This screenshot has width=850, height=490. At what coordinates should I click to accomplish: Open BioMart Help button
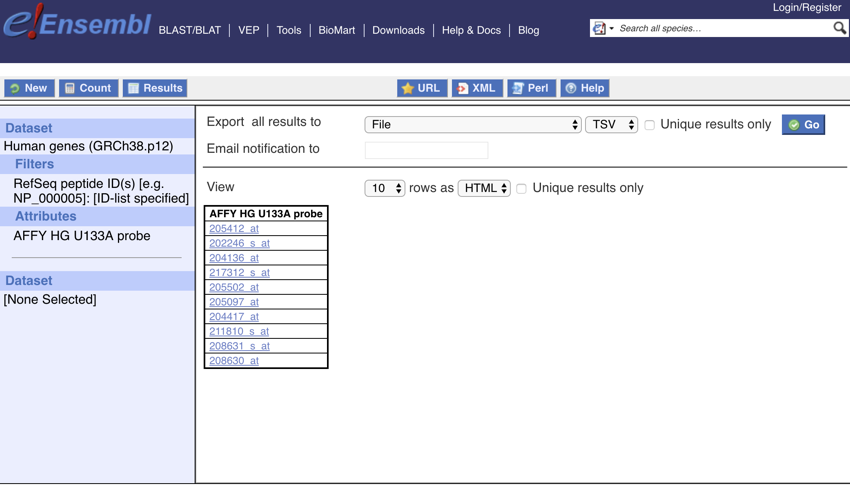(x=584, y=88)
